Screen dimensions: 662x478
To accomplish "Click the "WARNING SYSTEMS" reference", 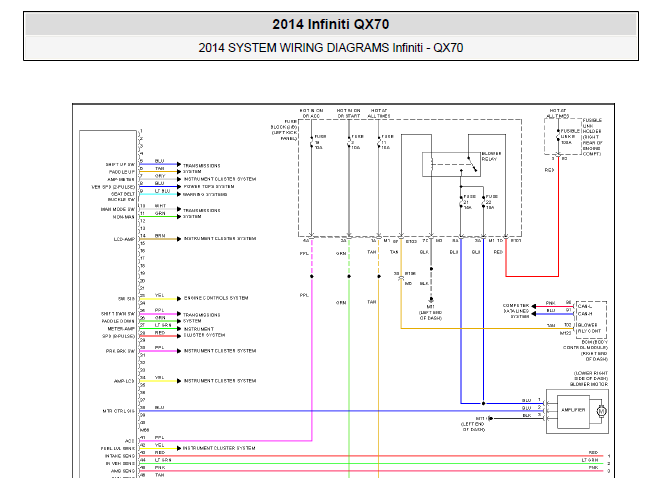I will tap(205, 194).
